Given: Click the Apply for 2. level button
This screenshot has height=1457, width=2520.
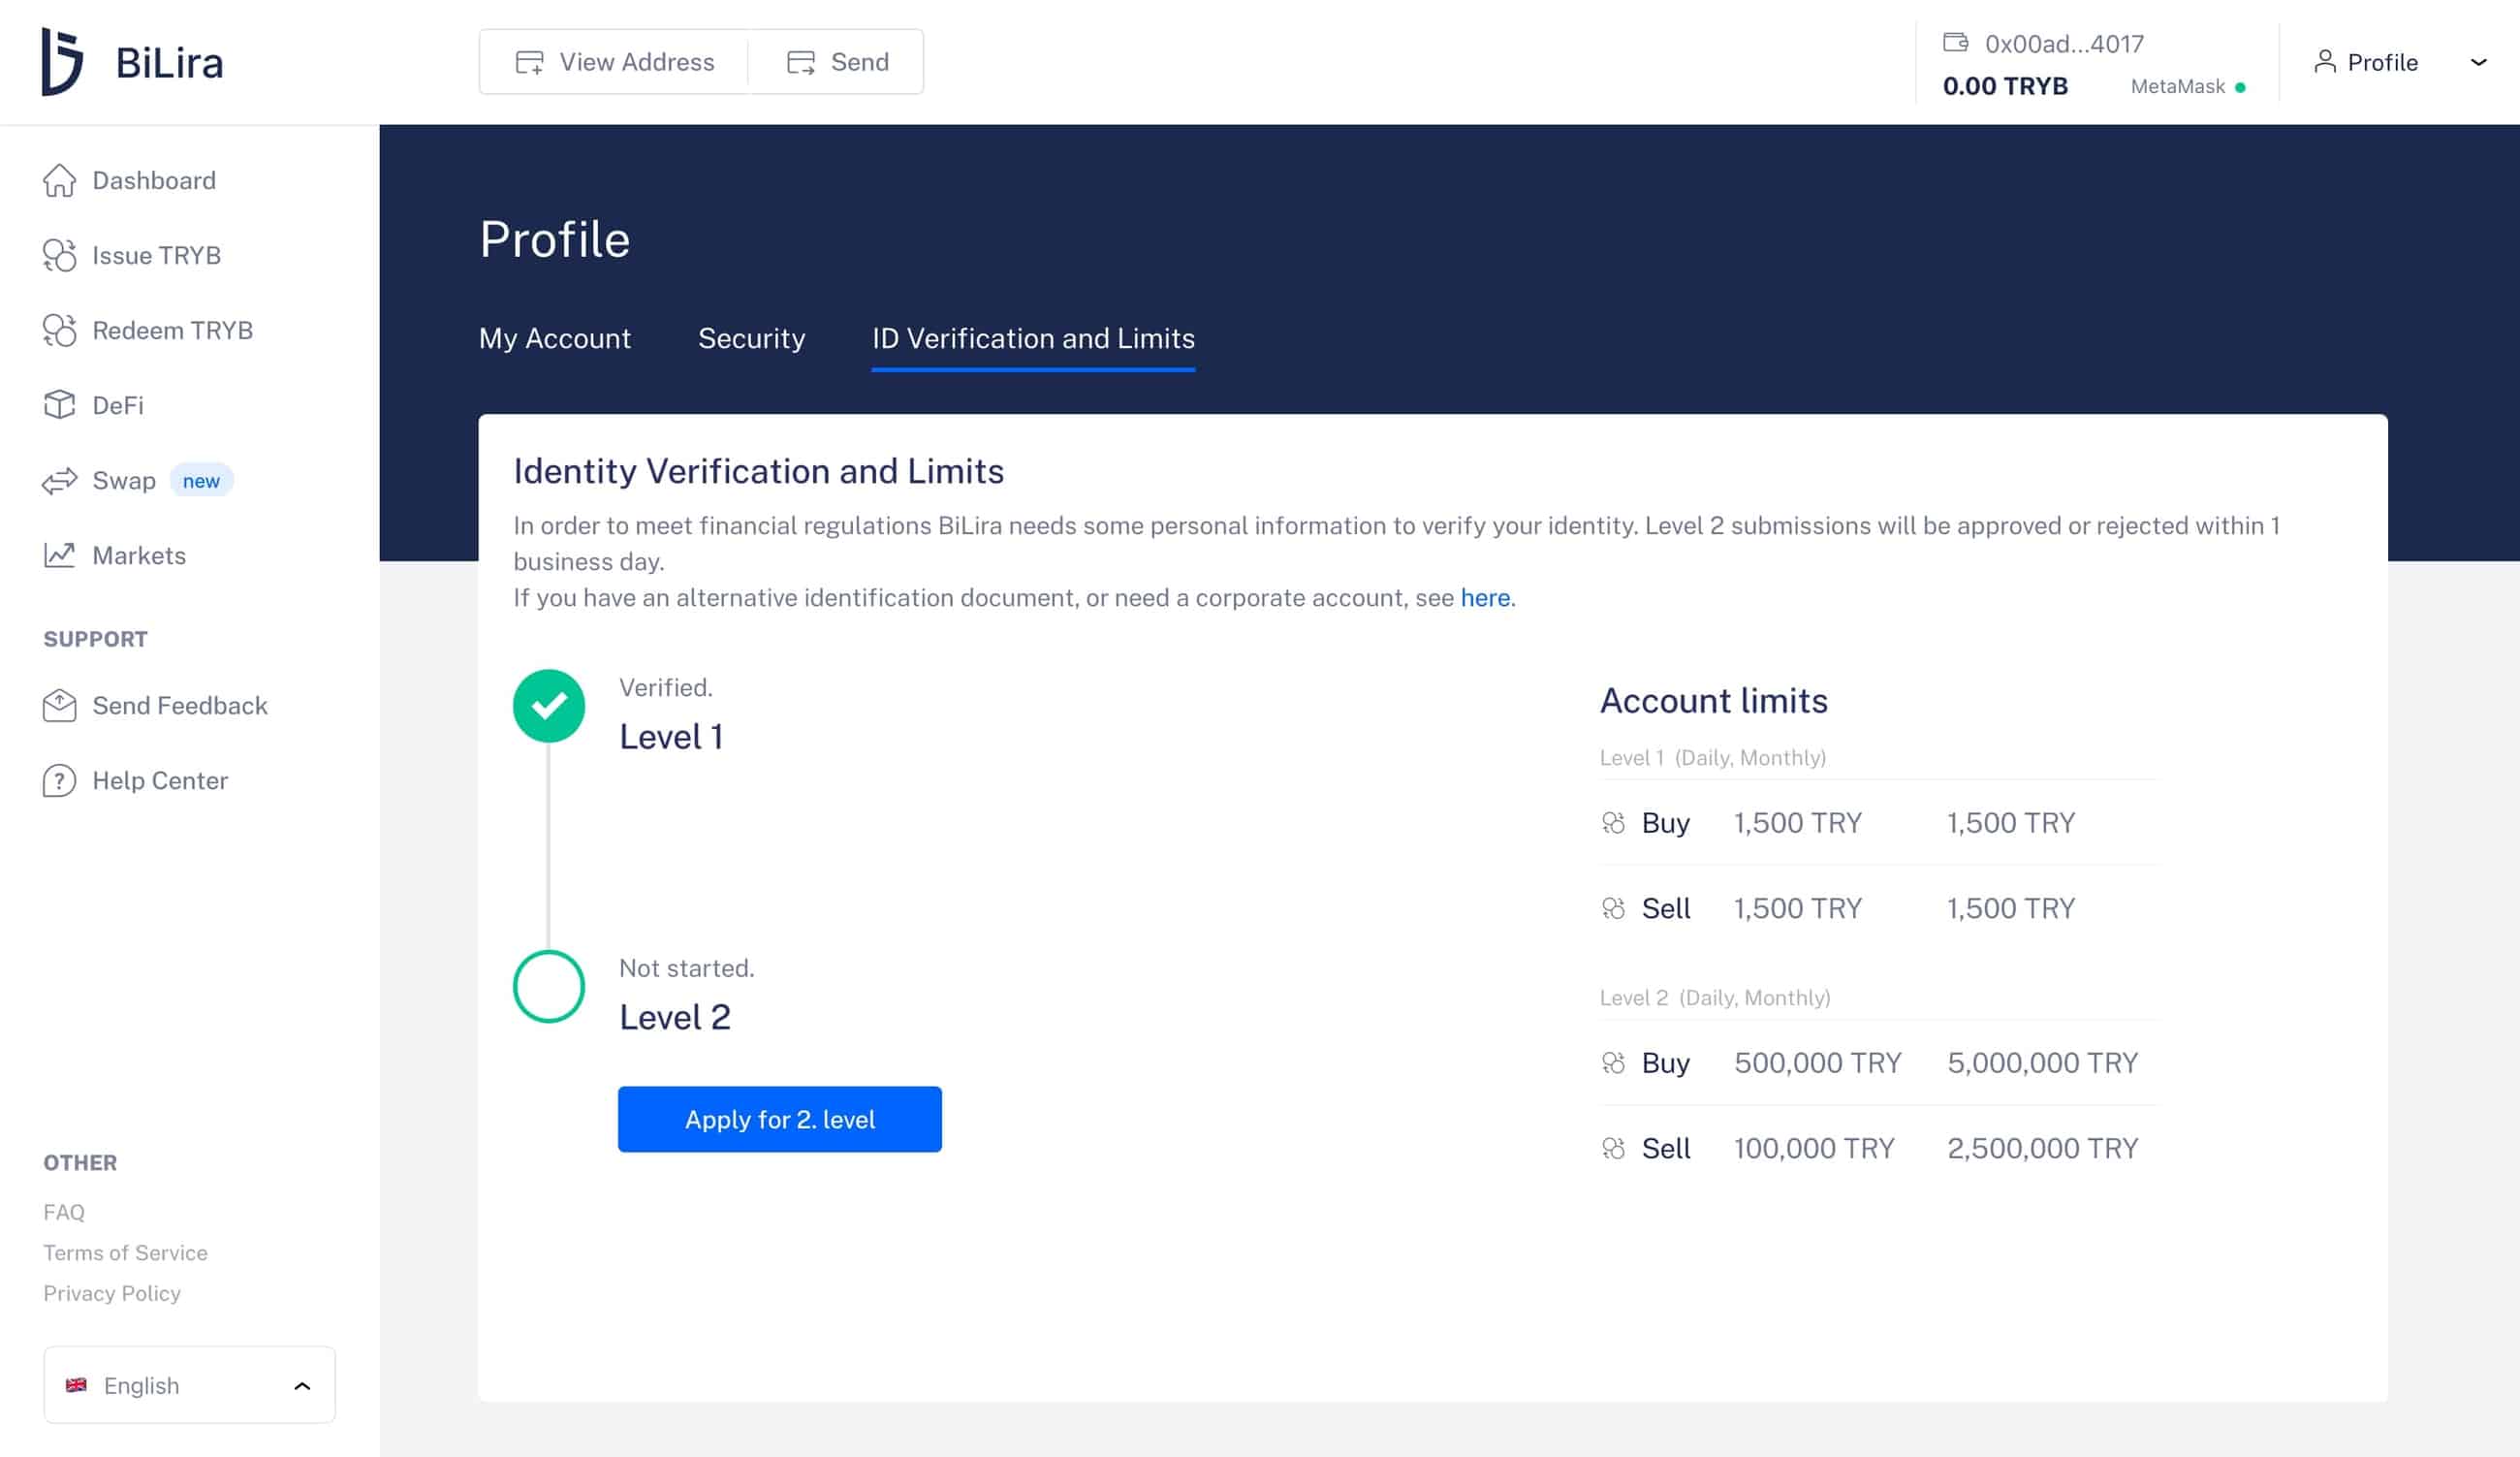Looking at the screenshot, I should tap(779, 1119).
